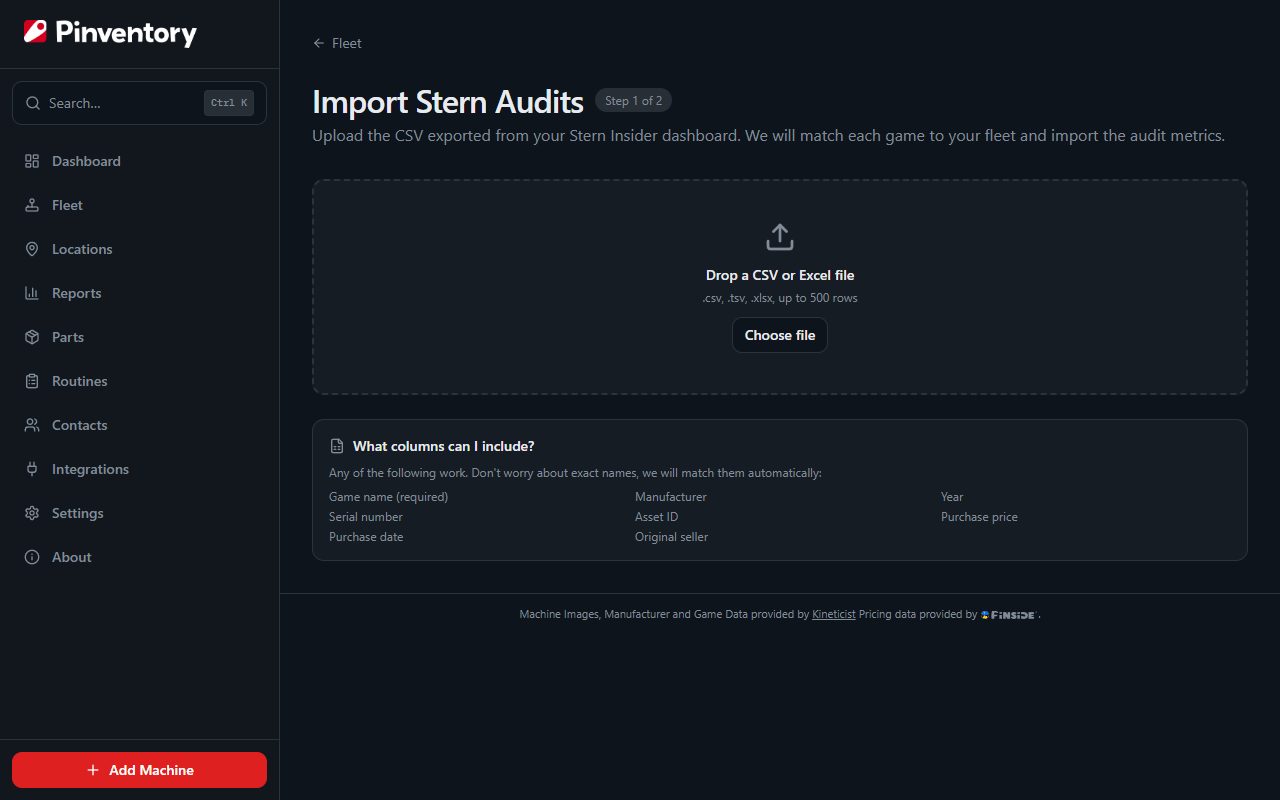1280x800 pixels.
Task: Click the Finside logo in footer
Action: [x=1009, y=615]
